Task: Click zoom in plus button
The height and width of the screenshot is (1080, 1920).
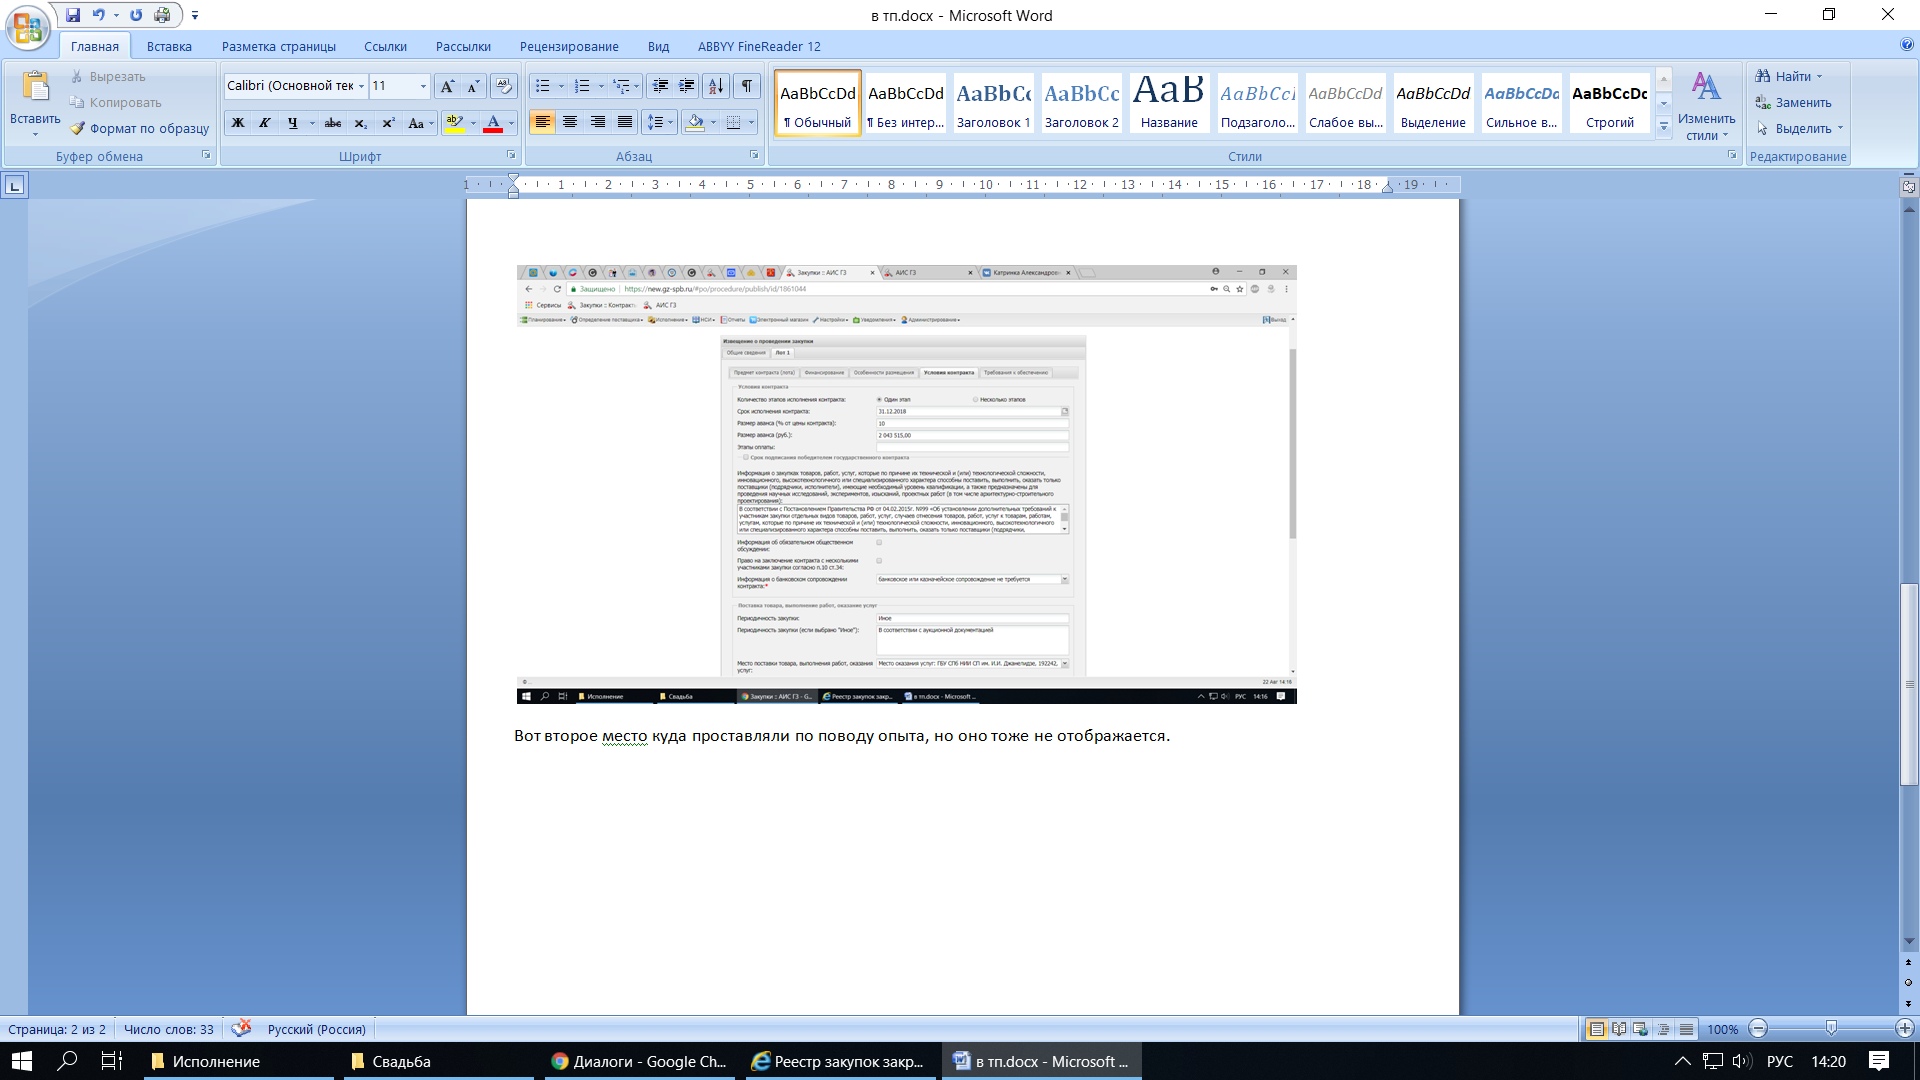Action: [x=1905, y=1029]
